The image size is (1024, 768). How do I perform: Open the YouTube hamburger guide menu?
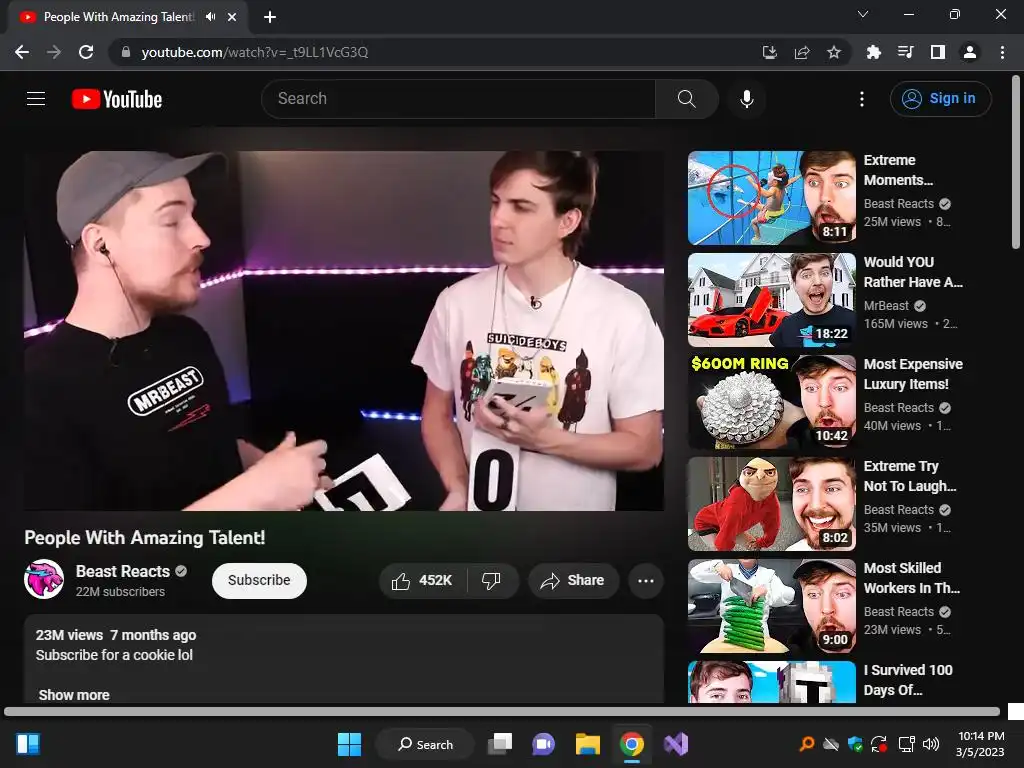pyautogui.click(x=36, y=99)
